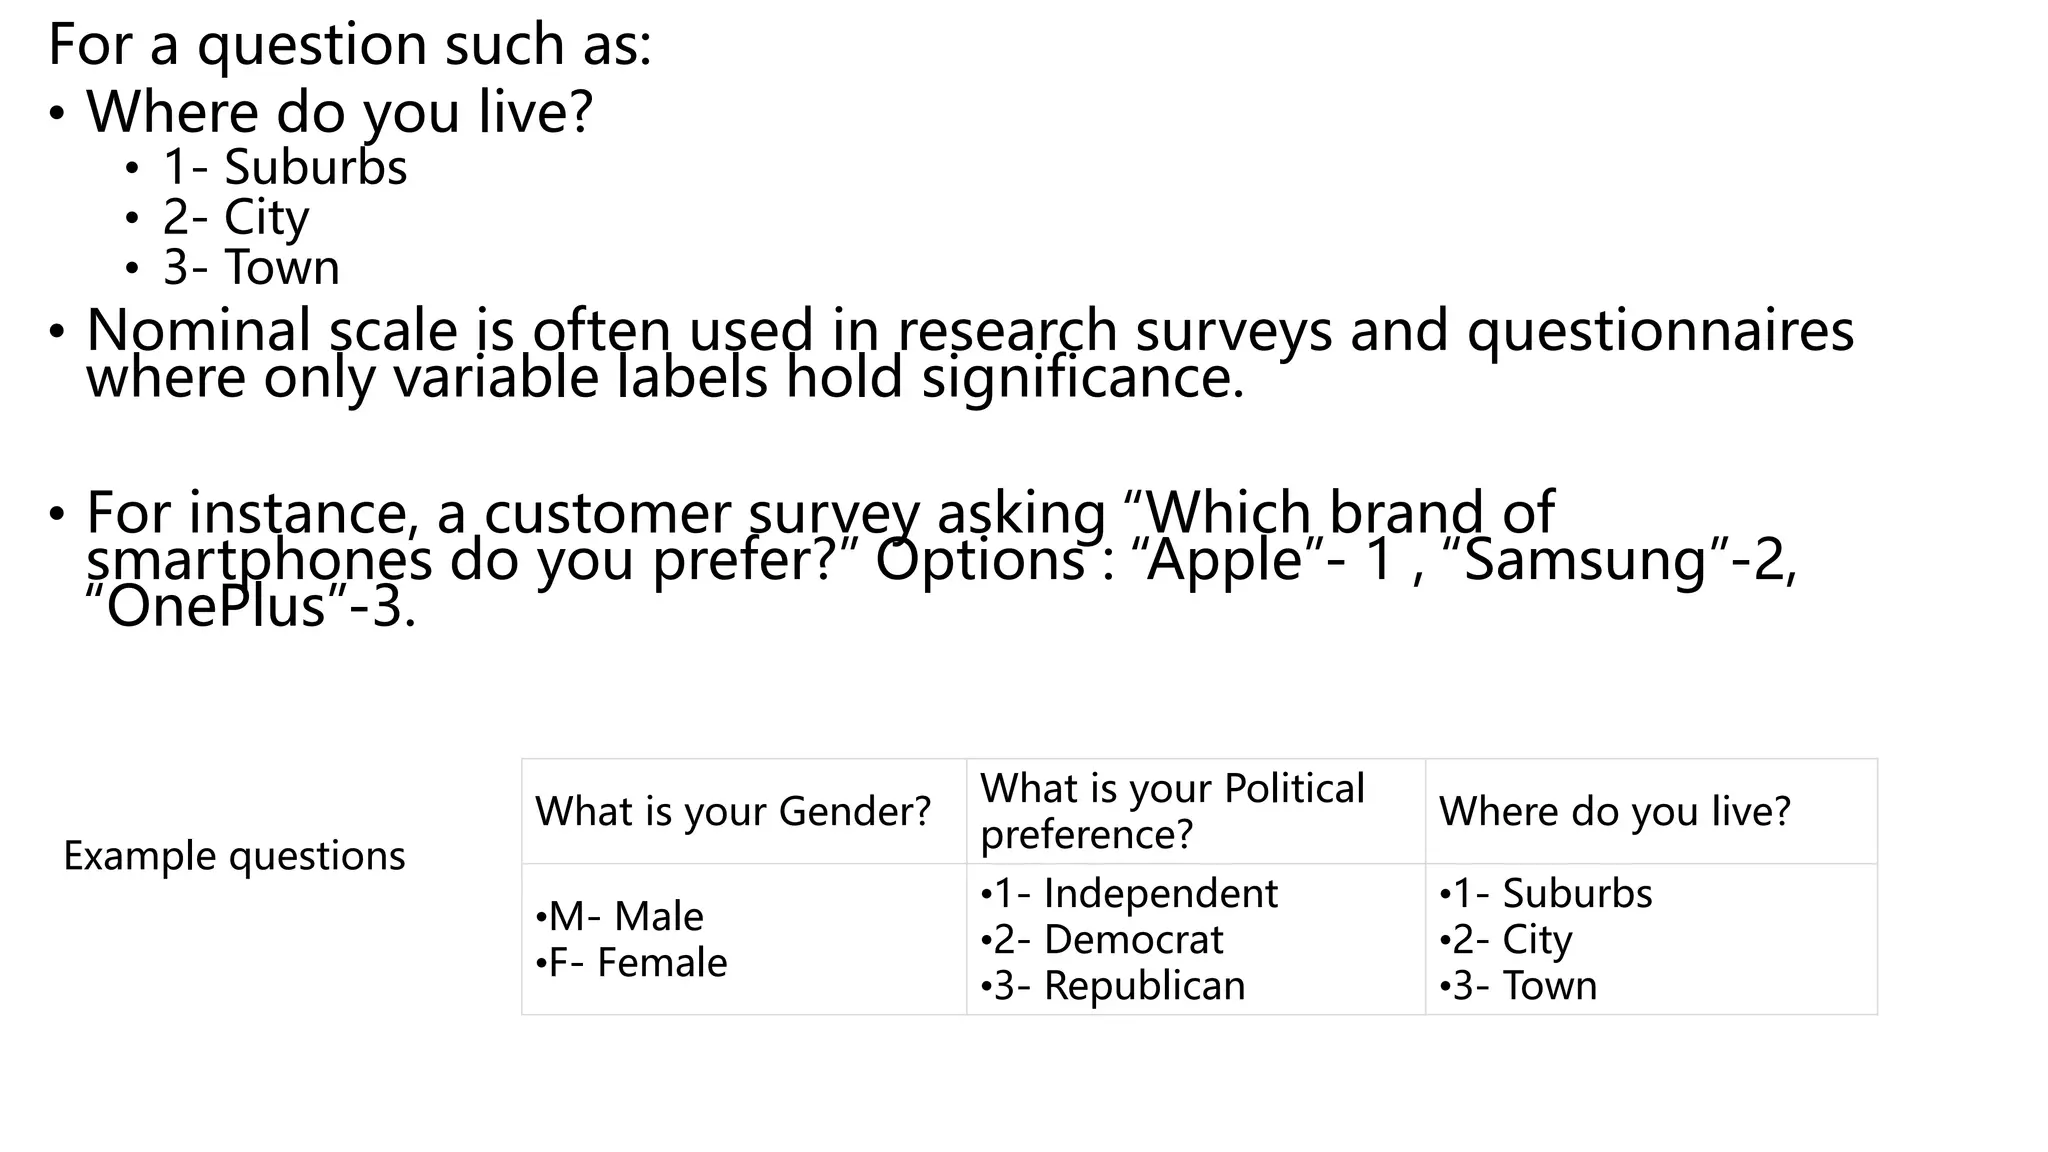
Task: Click the 'For instance, a customer survey' paragraph
Action: pyautogui.click(x=820, y=512)
